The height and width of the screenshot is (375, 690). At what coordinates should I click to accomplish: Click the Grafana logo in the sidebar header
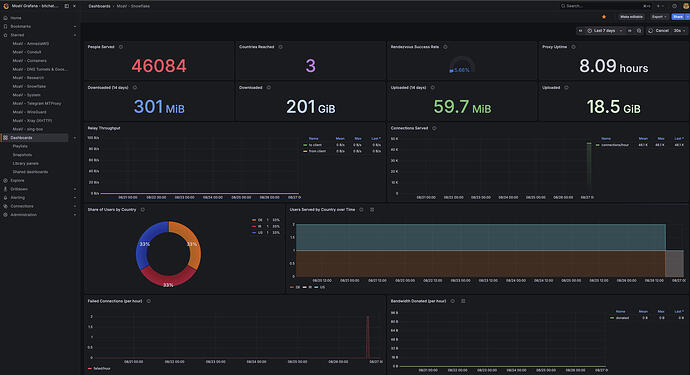(x=6, y=6)
